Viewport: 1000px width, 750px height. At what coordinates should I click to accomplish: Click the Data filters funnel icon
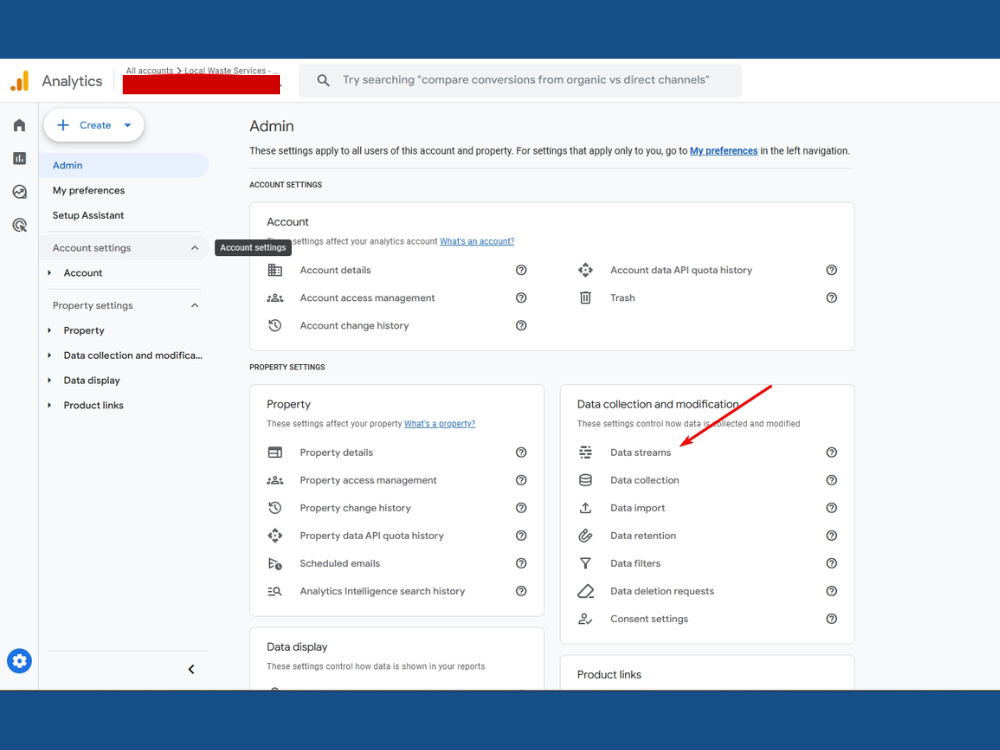585,563
